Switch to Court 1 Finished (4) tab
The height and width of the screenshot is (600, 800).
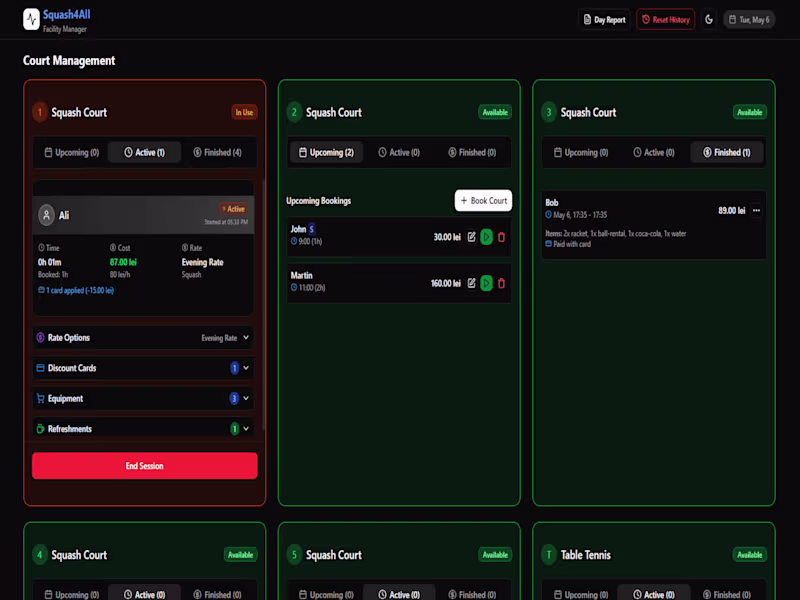pyautogui.click(x=217, y=152)
